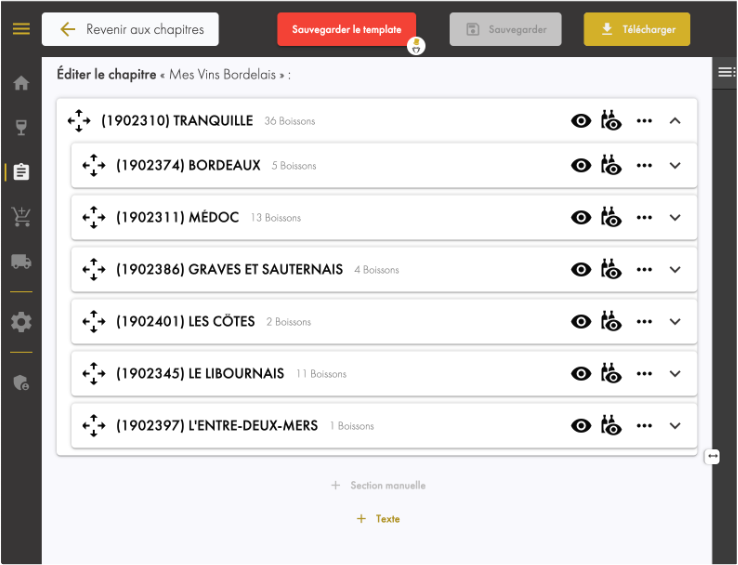Click Sauvegarder le template button
Image resolution: width=738 pixels, height=565 pixels.
[346, 29]
